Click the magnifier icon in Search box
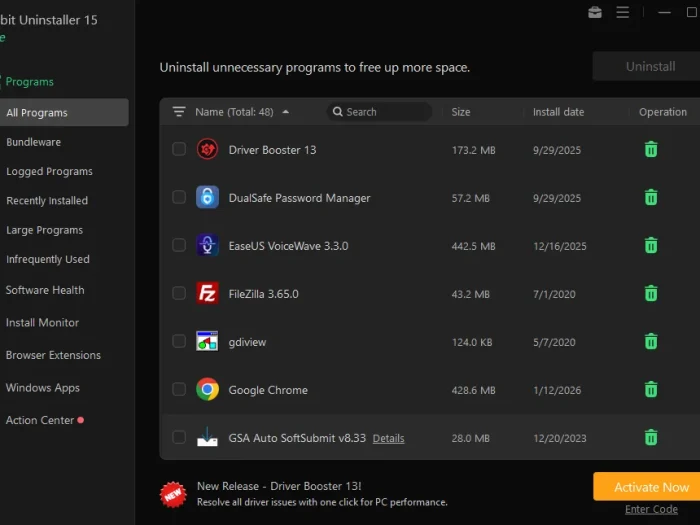This screenshot has height=525, width=700. click(338, 112)
